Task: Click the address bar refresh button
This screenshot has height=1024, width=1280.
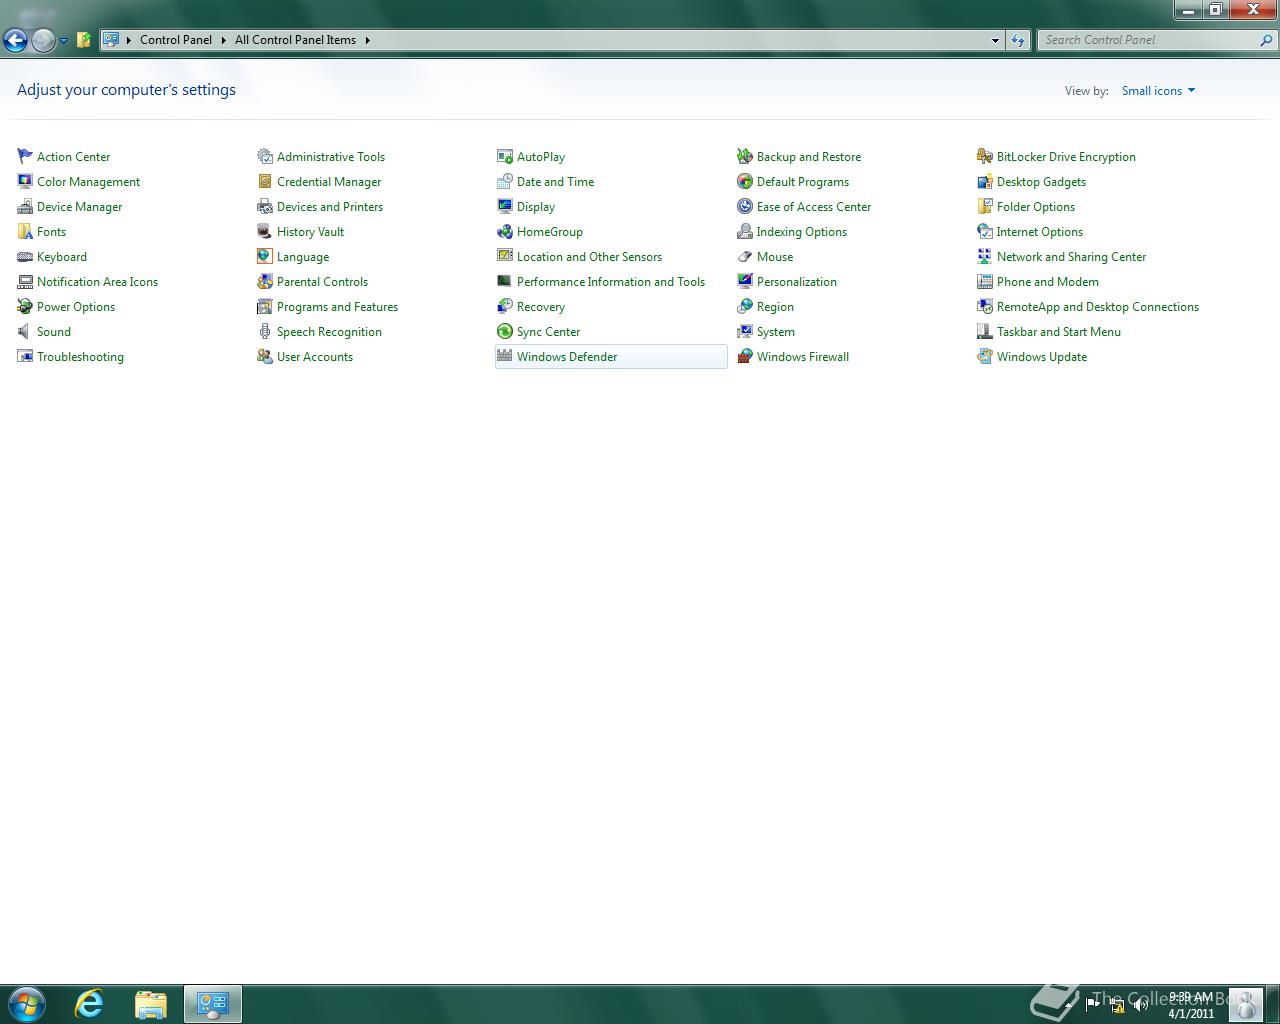Action: (x=1018, y=40)
